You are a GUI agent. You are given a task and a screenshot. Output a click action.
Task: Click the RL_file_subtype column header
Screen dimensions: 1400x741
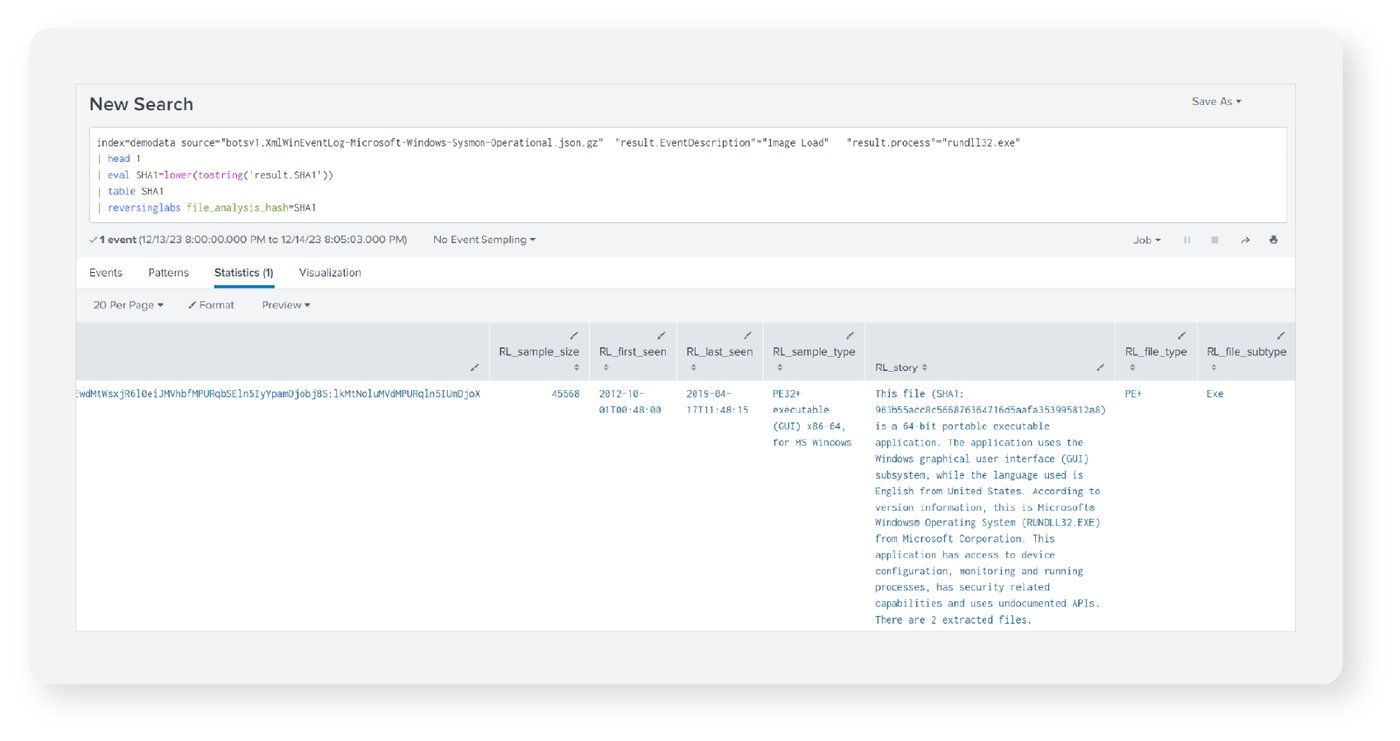tap(1246, 352)
